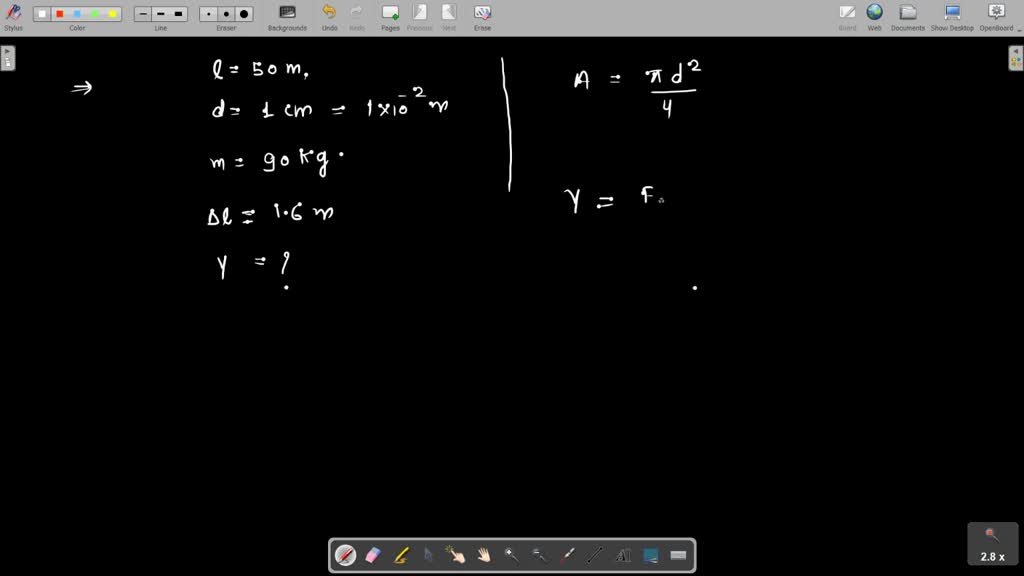Show the virtual keyboard
1024x576 pixels.
pyautogui.click(x=679, y=555)
